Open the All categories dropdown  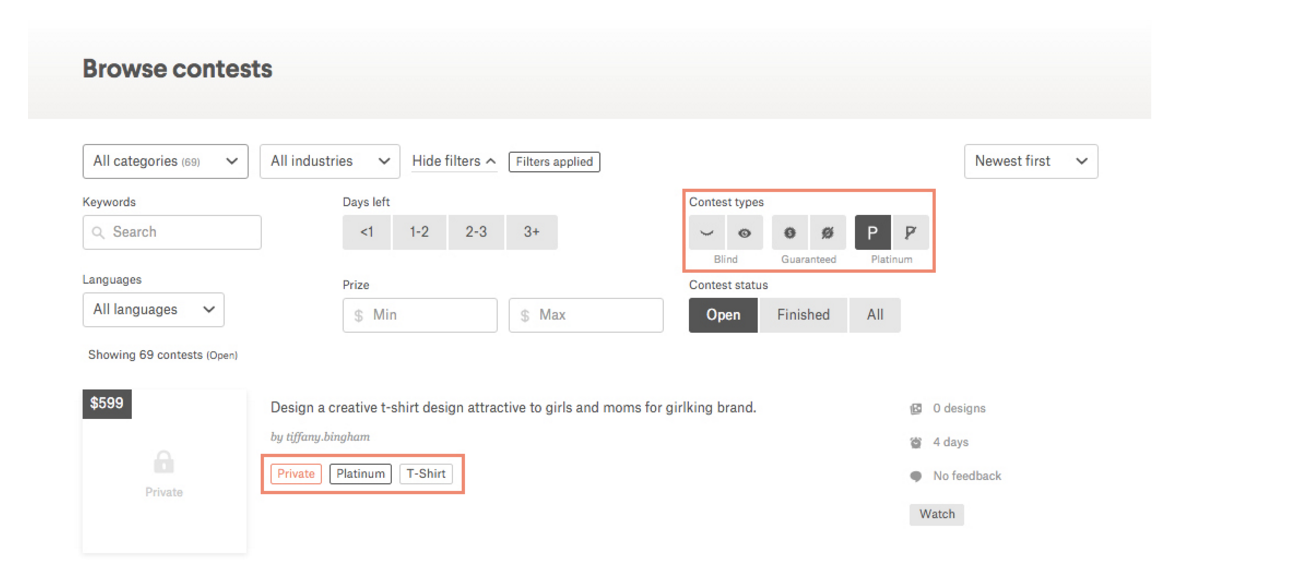tap(165, 161)
